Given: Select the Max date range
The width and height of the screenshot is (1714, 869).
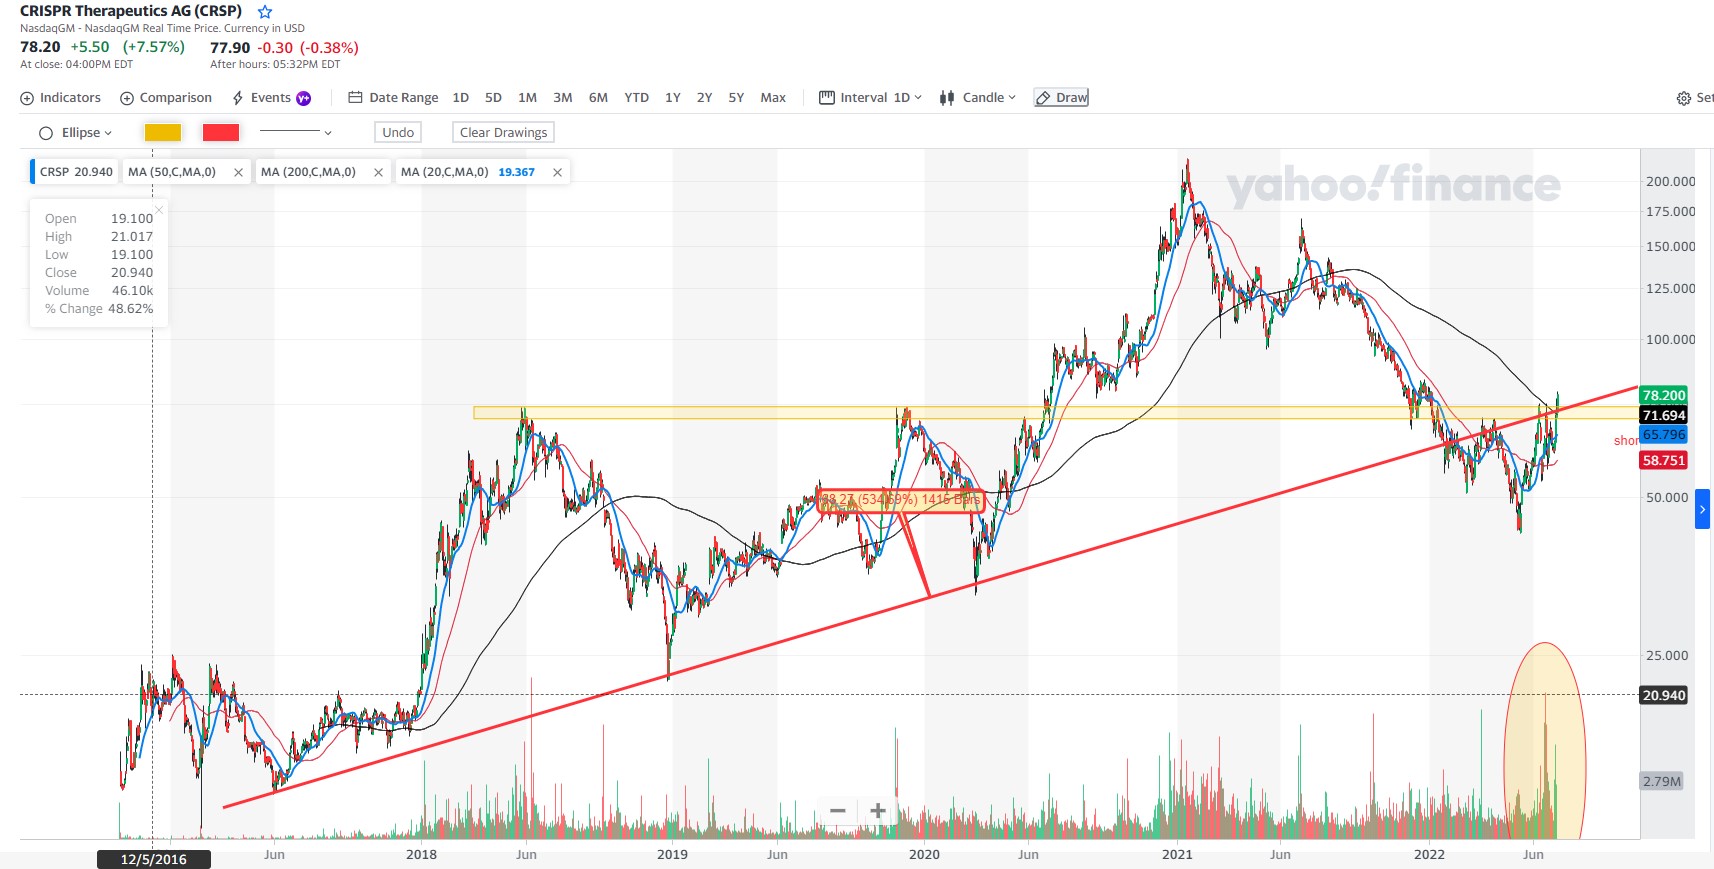Looking at the screenshot, I should tap(773, 98).
